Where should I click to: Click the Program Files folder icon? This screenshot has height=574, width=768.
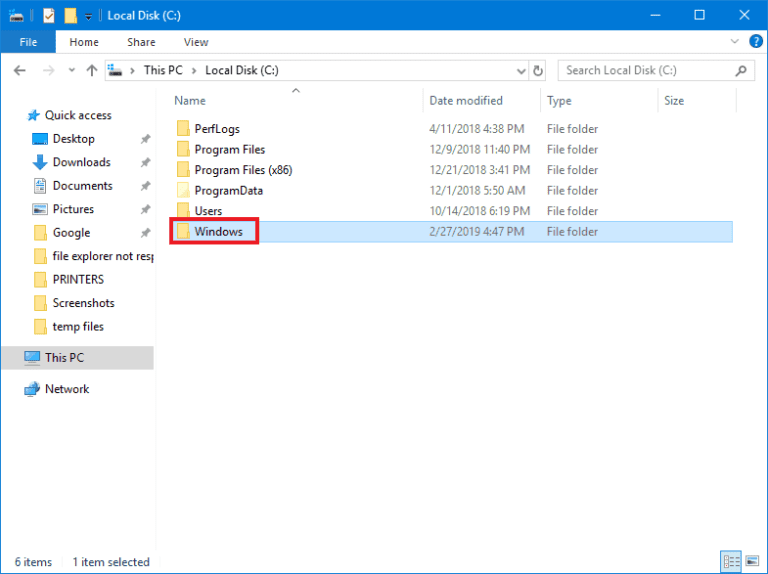pos(183,149)
